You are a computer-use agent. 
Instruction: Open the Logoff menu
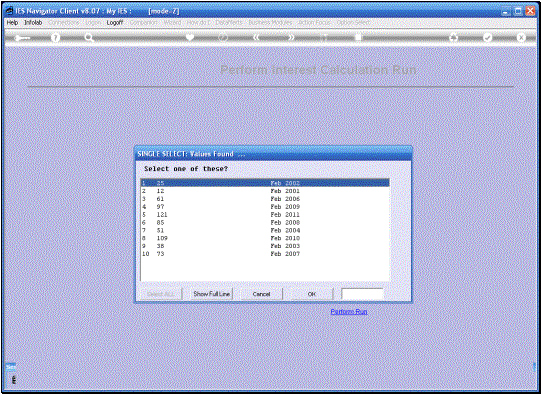coord(115,22)
